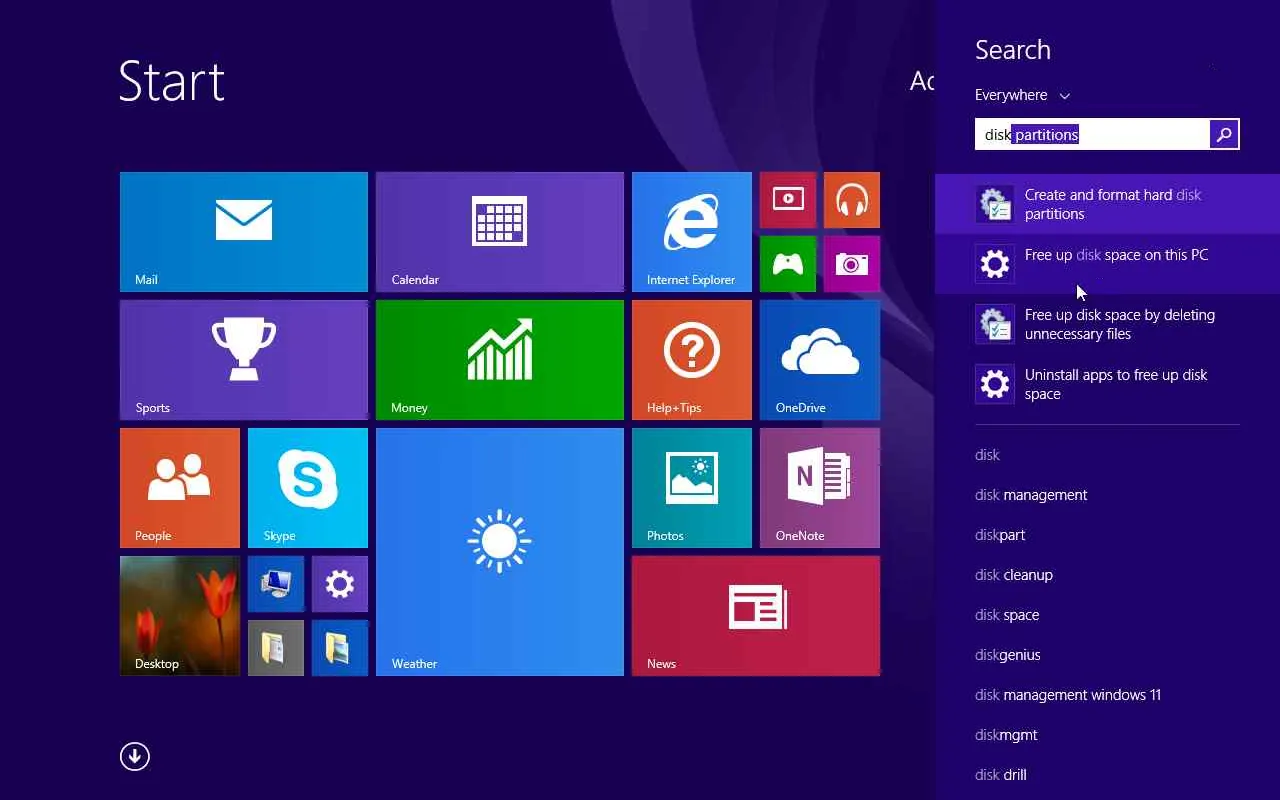
Task: Open the Skype tile
Action: [x=308, y=488]
